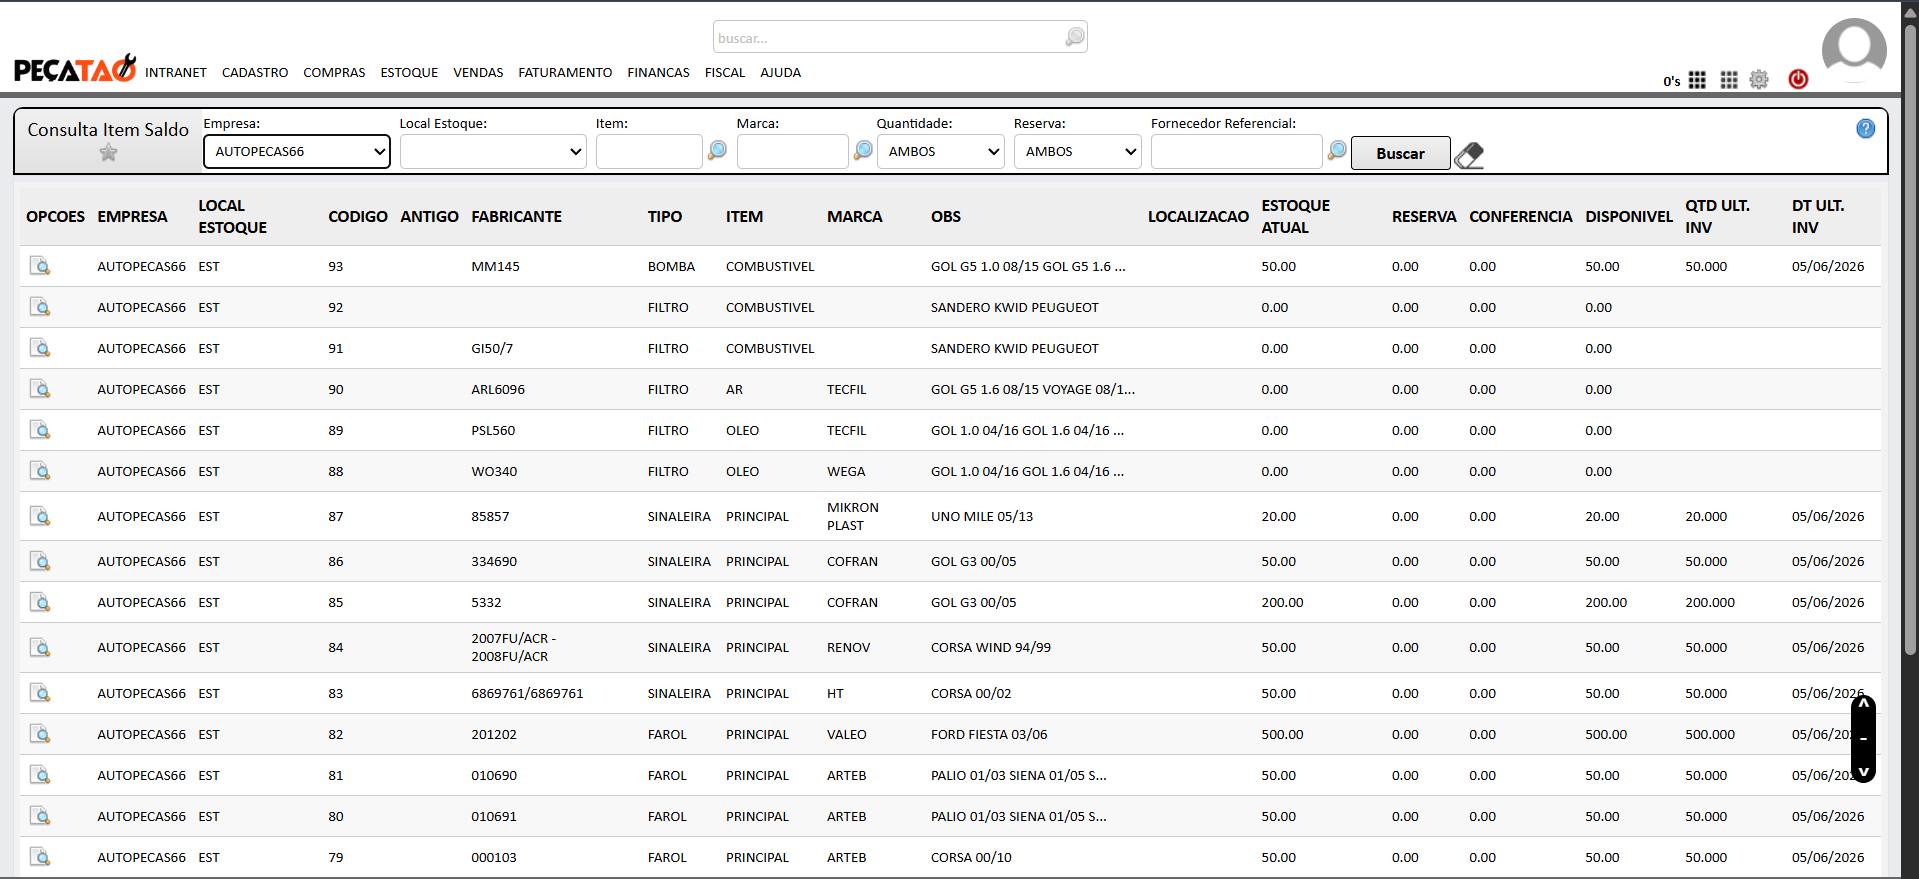Click the favorite star under Consulta Item Saldo
The height and width of the screenshot is (879, 1919).
[x=108, y=152]
